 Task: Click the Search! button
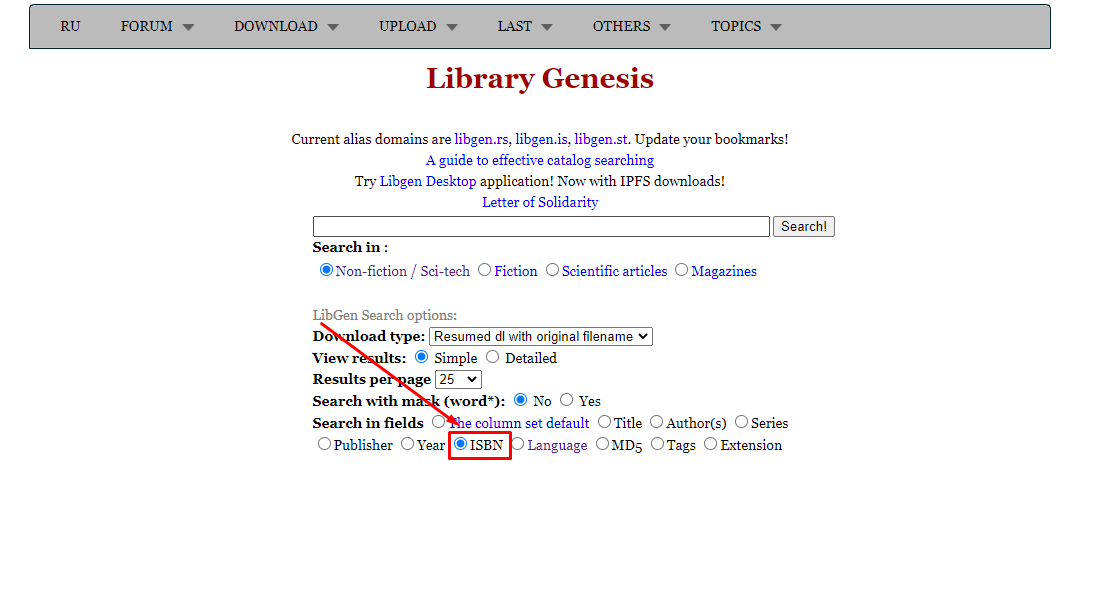point(803,226)
